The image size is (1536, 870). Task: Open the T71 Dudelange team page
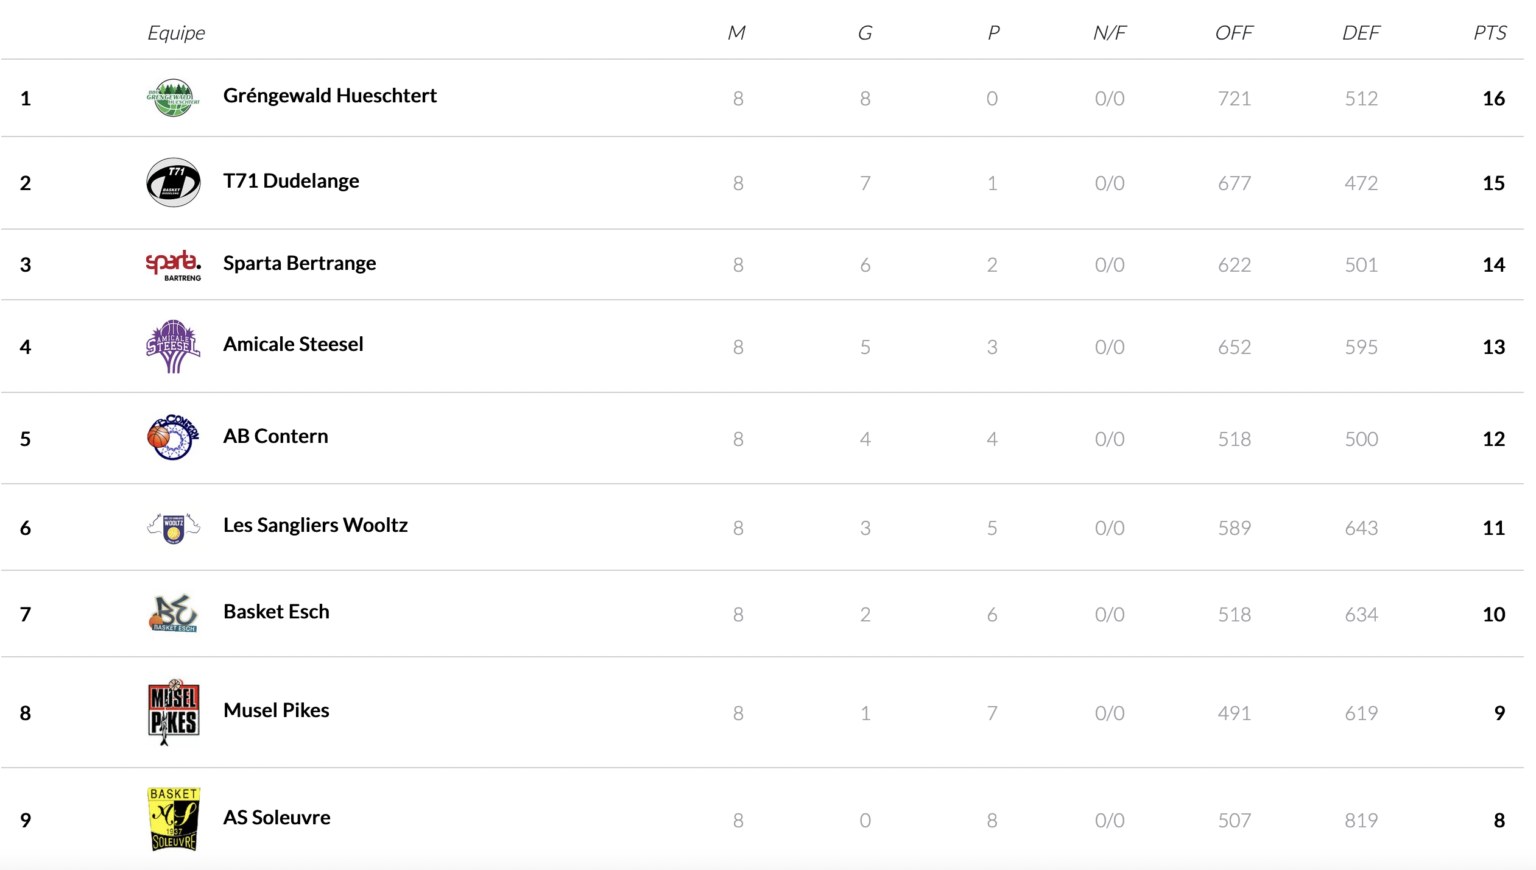click(x=291, y=181)
